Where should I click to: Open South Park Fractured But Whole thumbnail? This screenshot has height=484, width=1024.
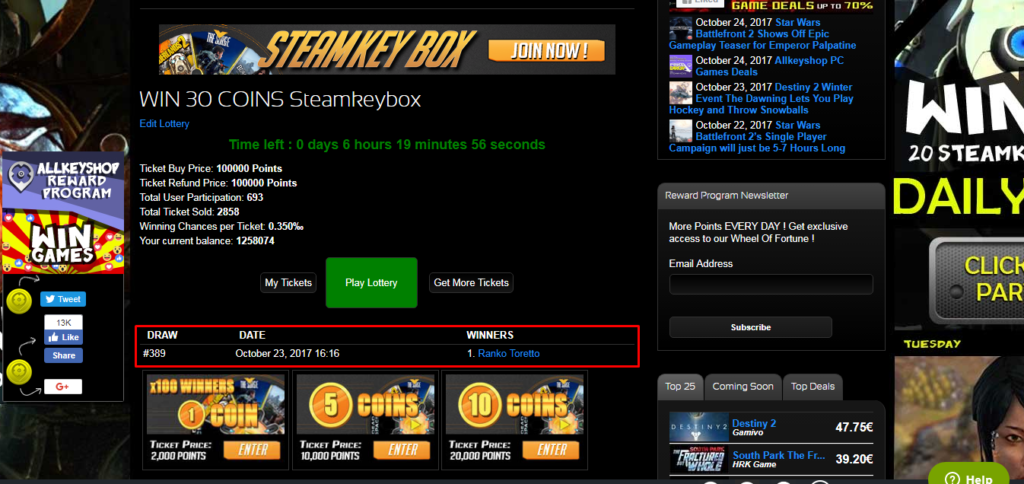(698, 461)
